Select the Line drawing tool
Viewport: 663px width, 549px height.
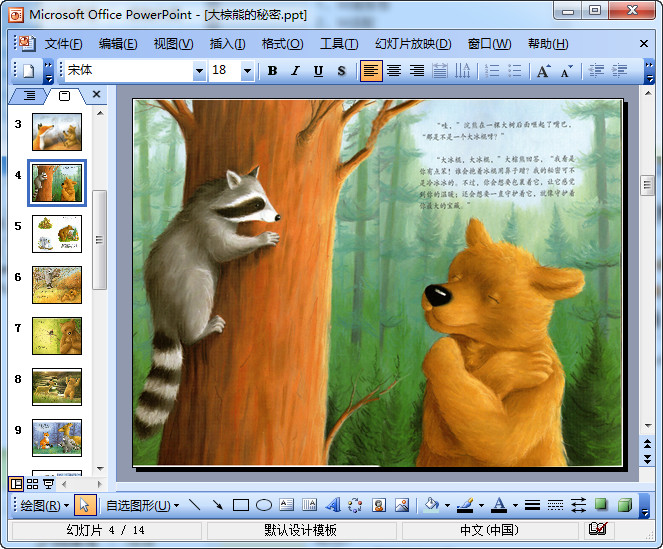pyautogui.click(x=195, y=505)
